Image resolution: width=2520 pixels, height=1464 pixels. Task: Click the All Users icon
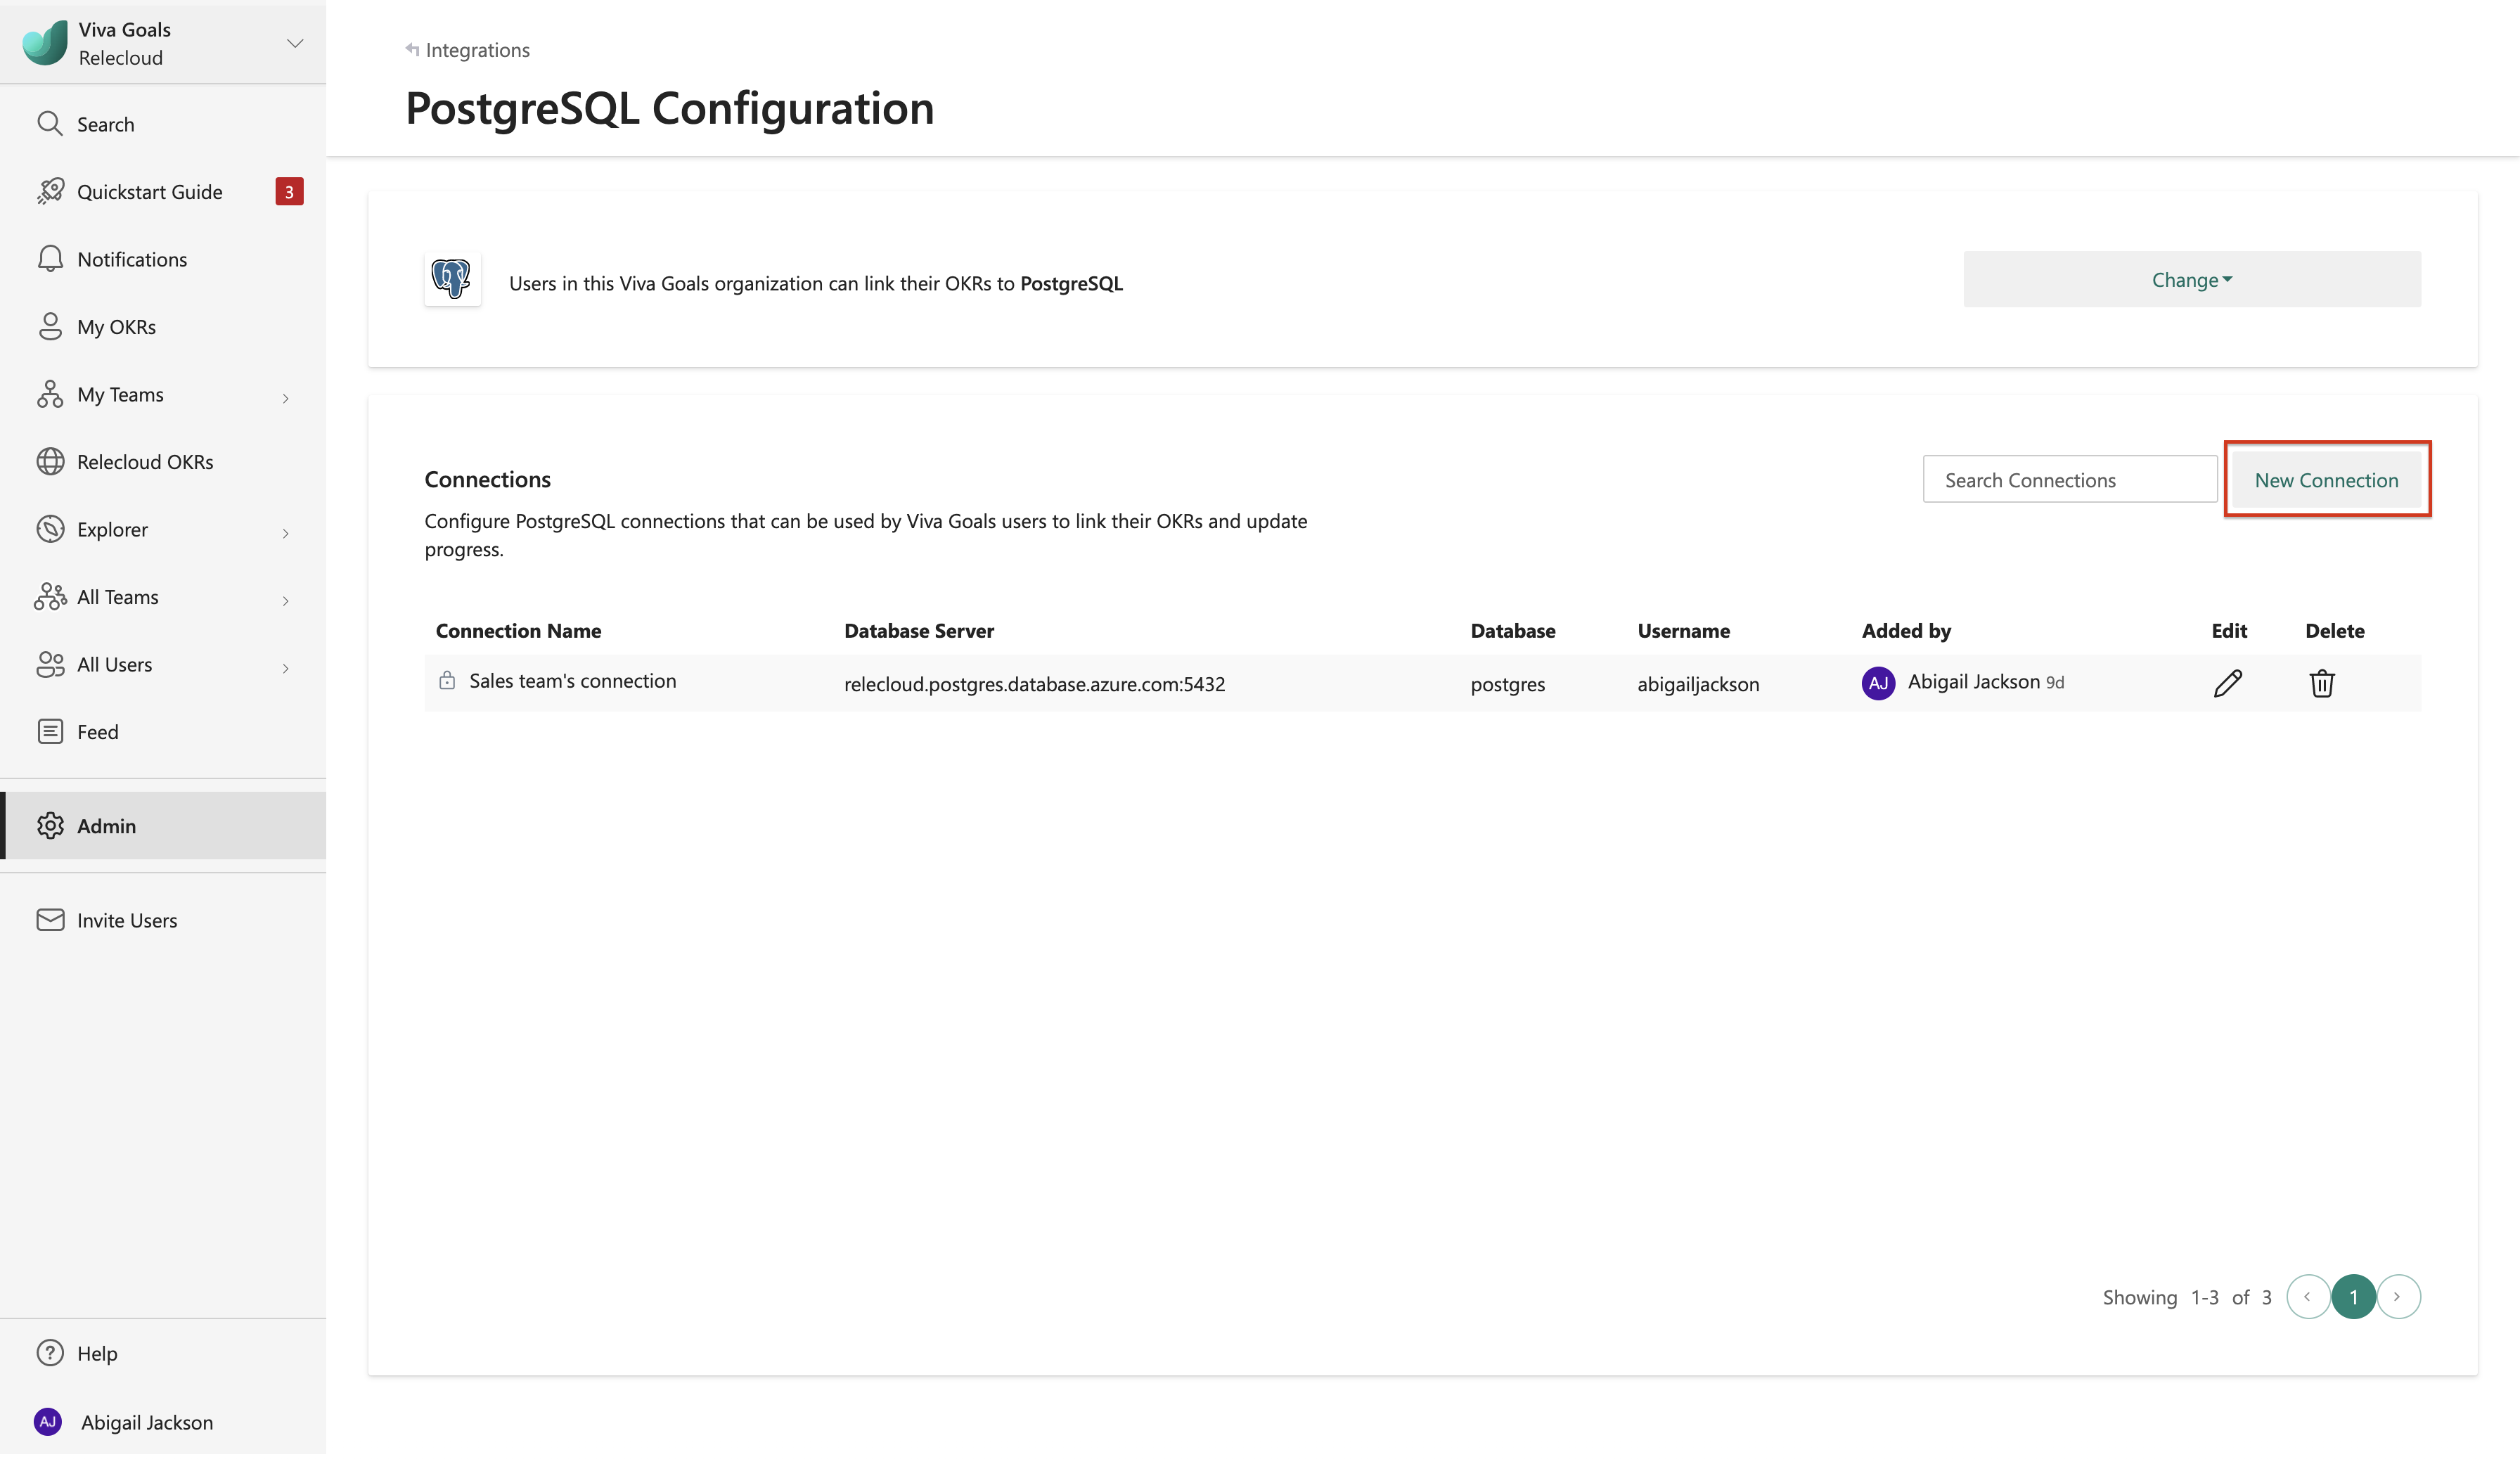tap(50, 664)
